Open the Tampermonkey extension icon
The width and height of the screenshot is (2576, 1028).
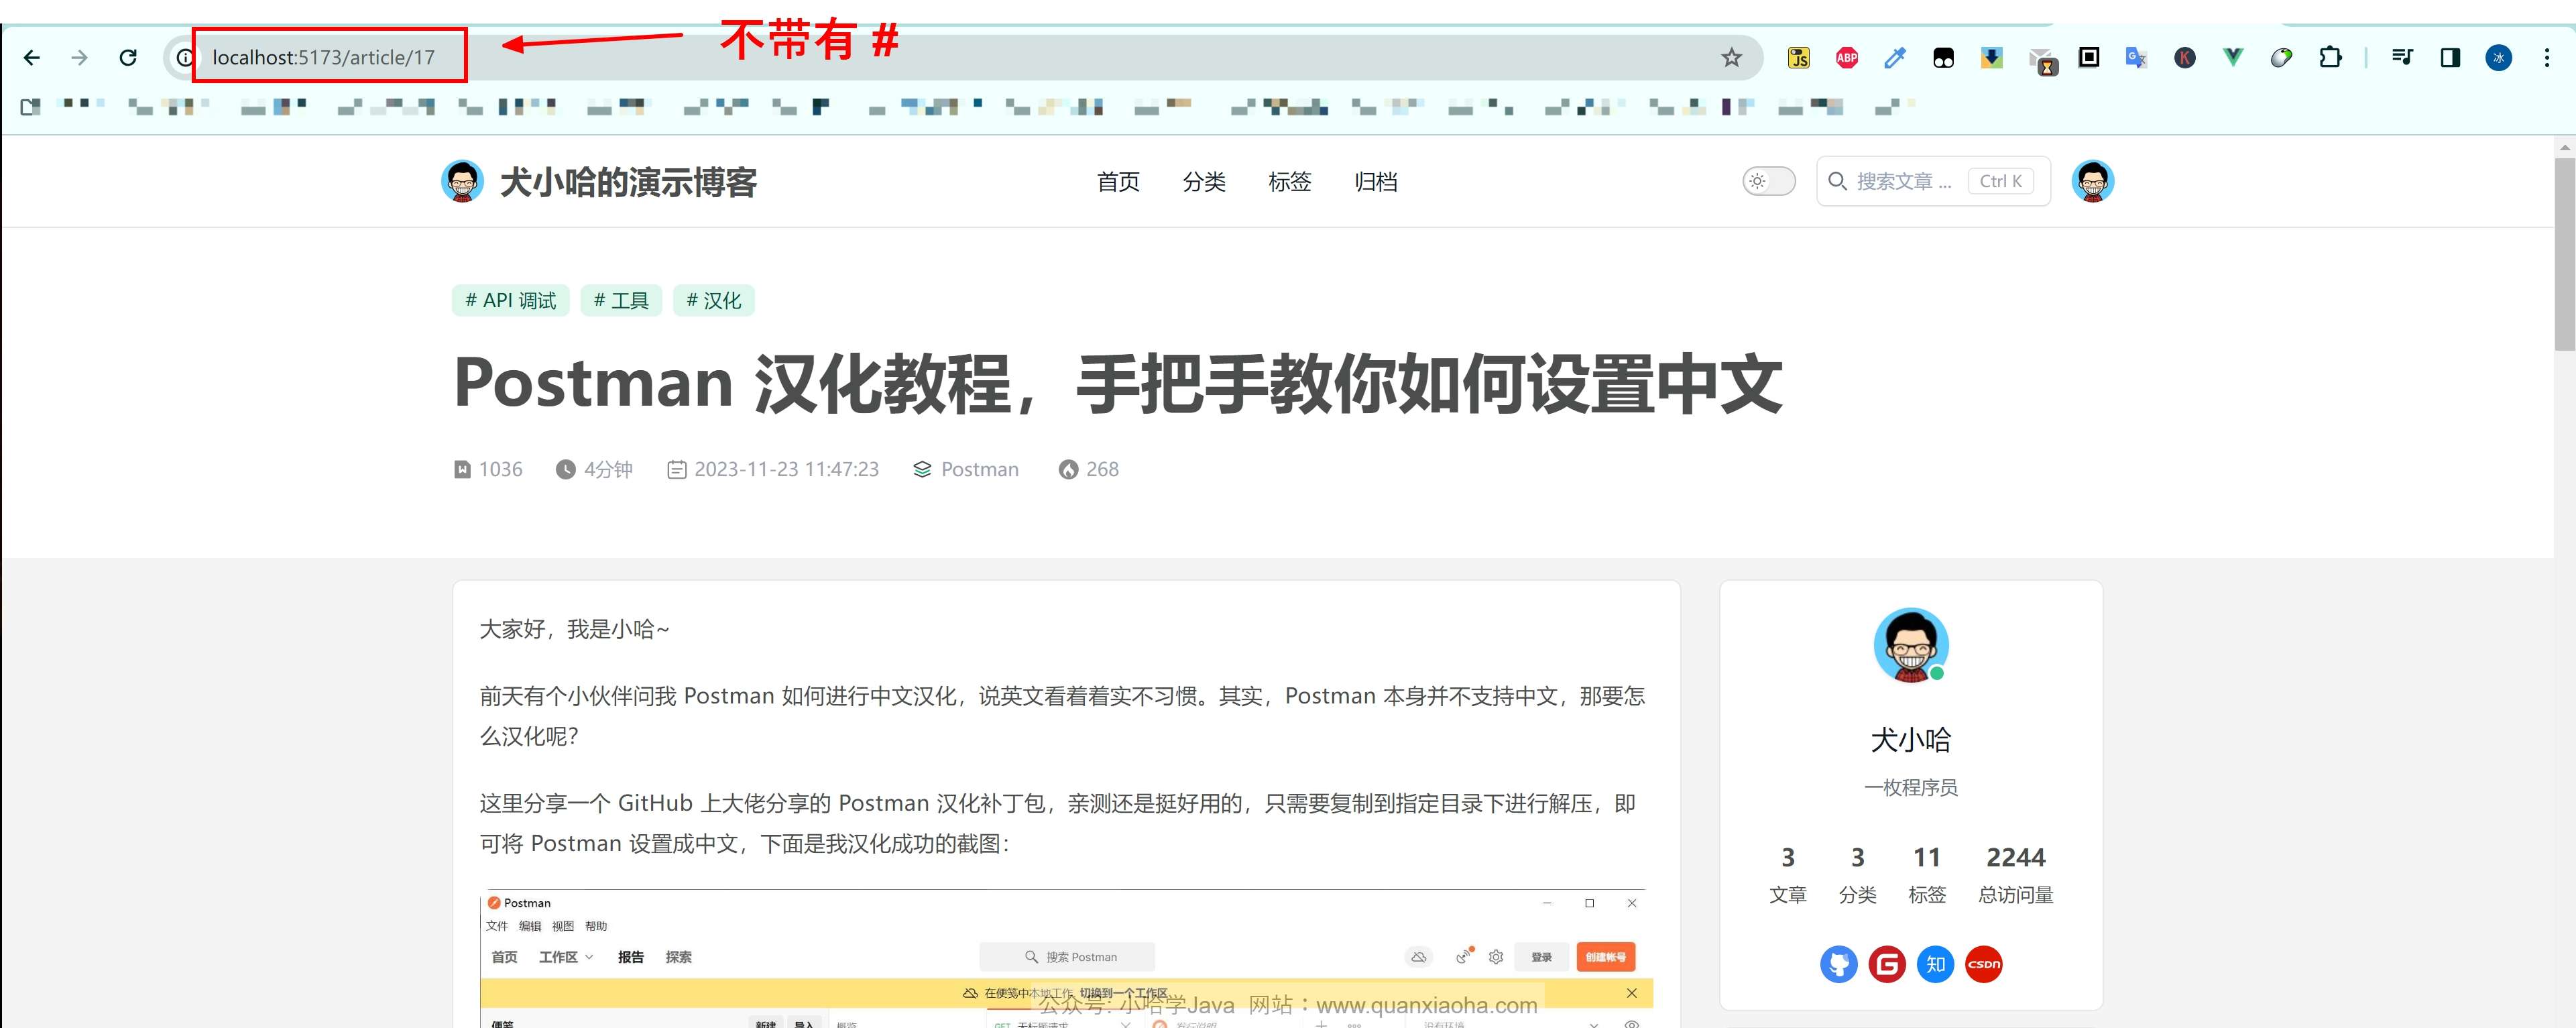[x=1943, y=58]
